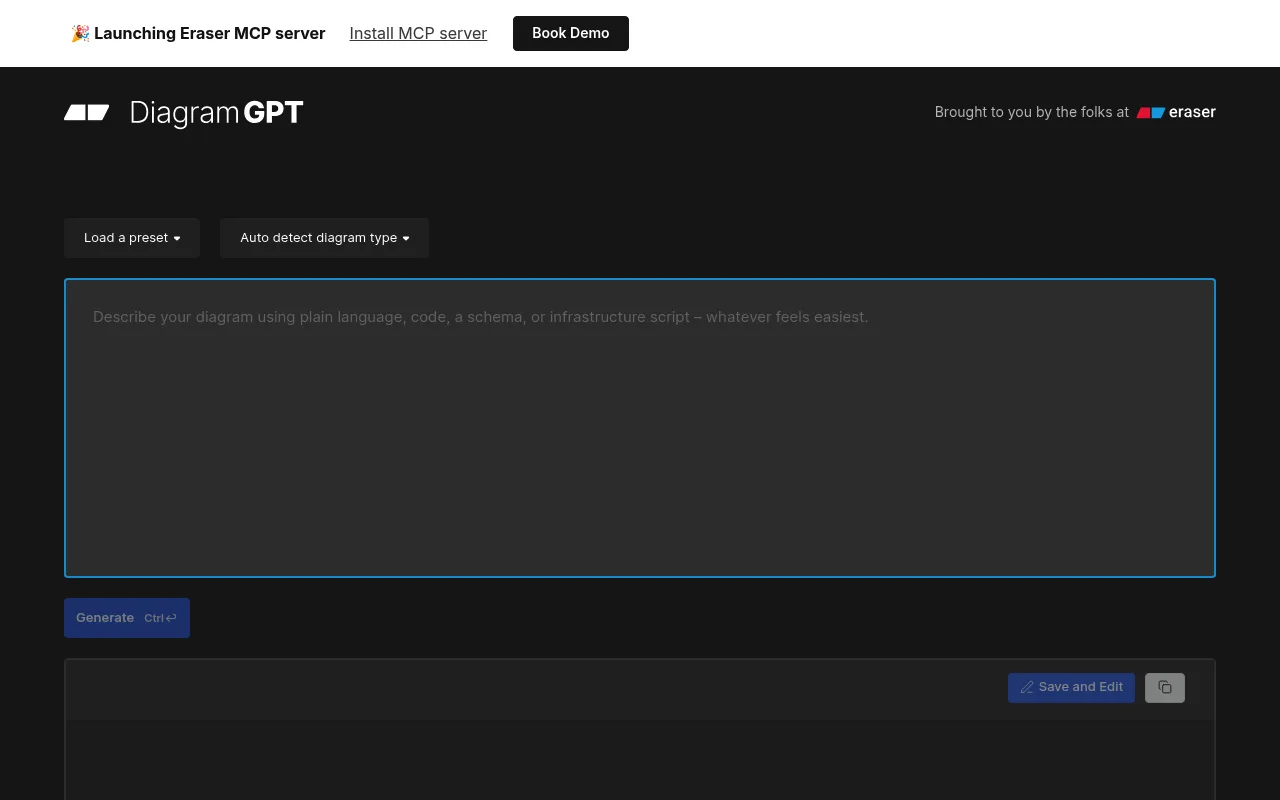Viewport: 1280px width, 800px height.
Task: Copy the output with the copy icon
Action: tap(1165, 688)
